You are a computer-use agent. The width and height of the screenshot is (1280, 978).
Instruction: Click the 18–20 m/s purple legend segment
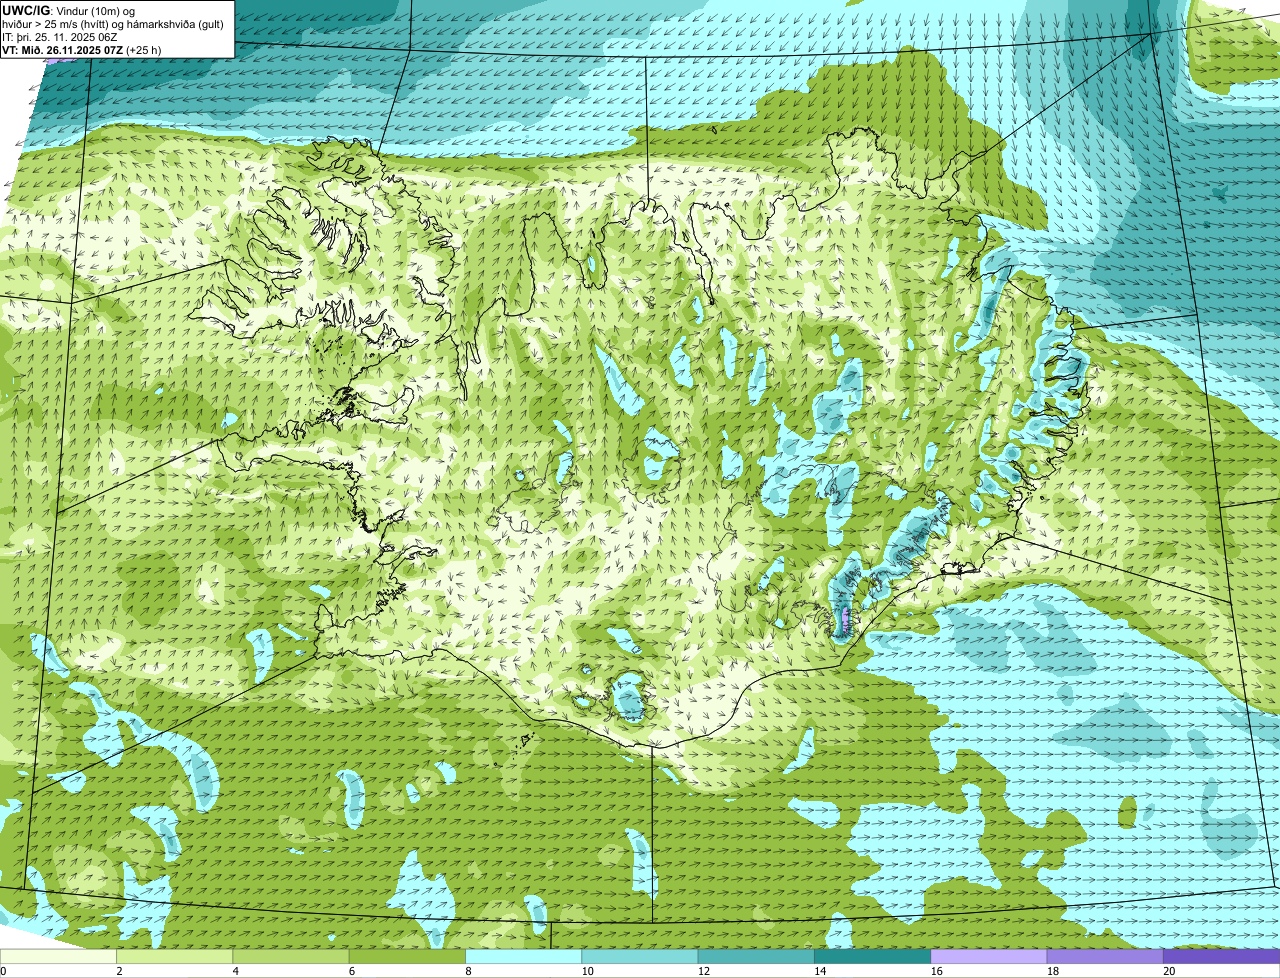pyautogui.click(x=1105, y=957)
